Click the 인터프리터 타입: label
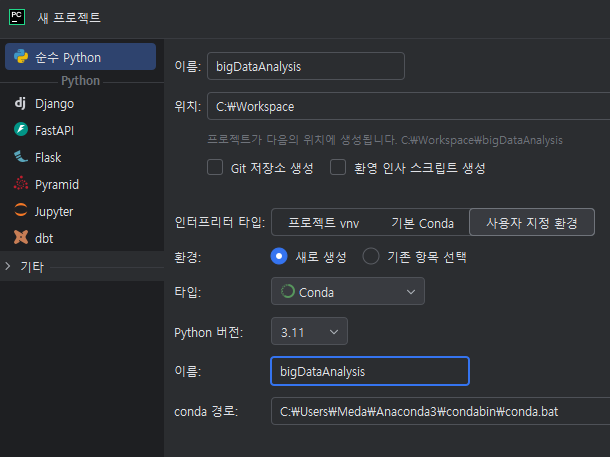 click(220, 222)
